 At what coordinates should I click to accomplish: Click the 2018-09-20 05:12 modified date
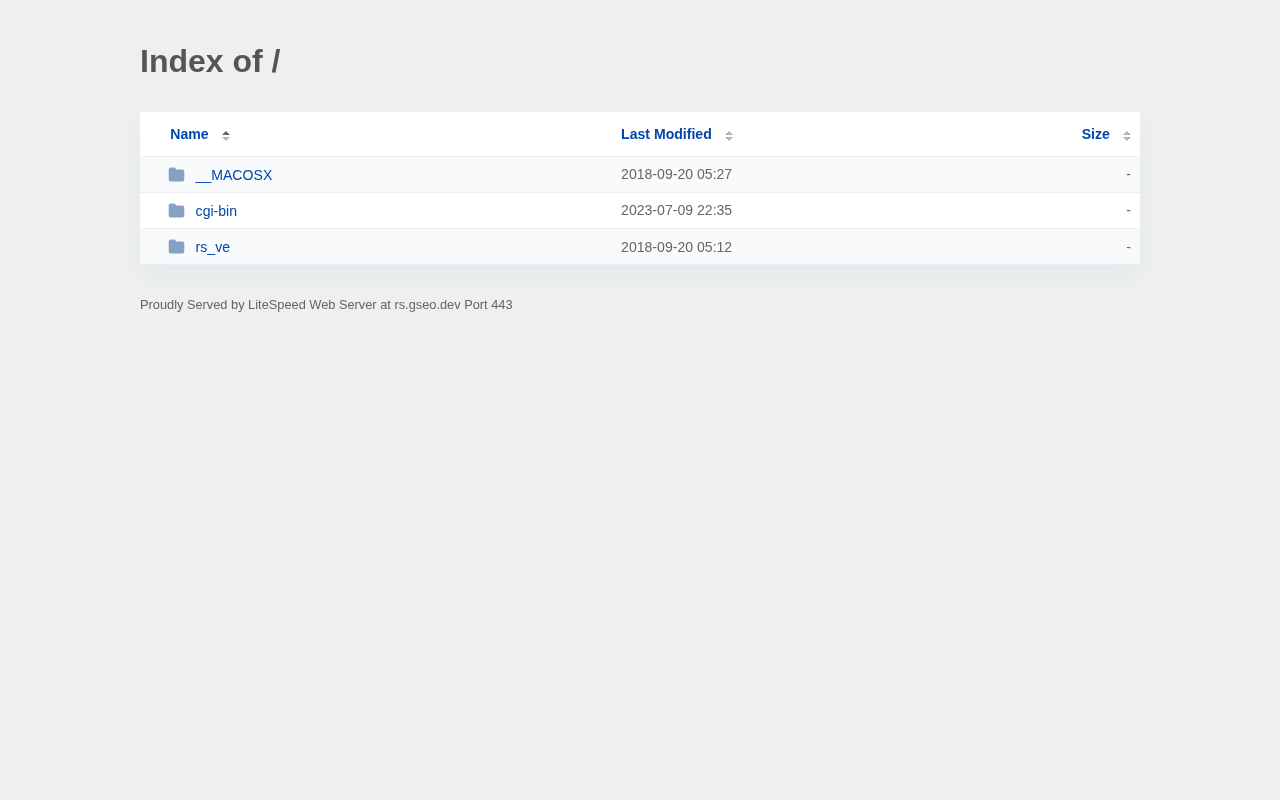(x=676, y=247)
